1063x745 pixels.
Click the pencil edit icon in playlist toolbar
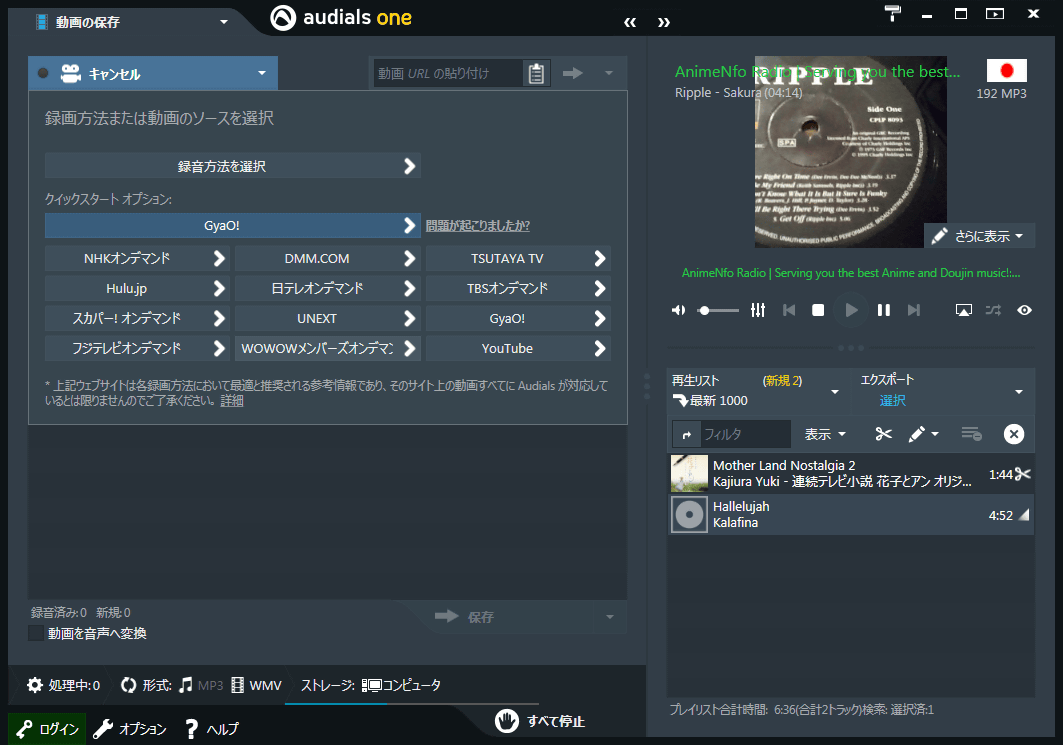click(917, 434)
